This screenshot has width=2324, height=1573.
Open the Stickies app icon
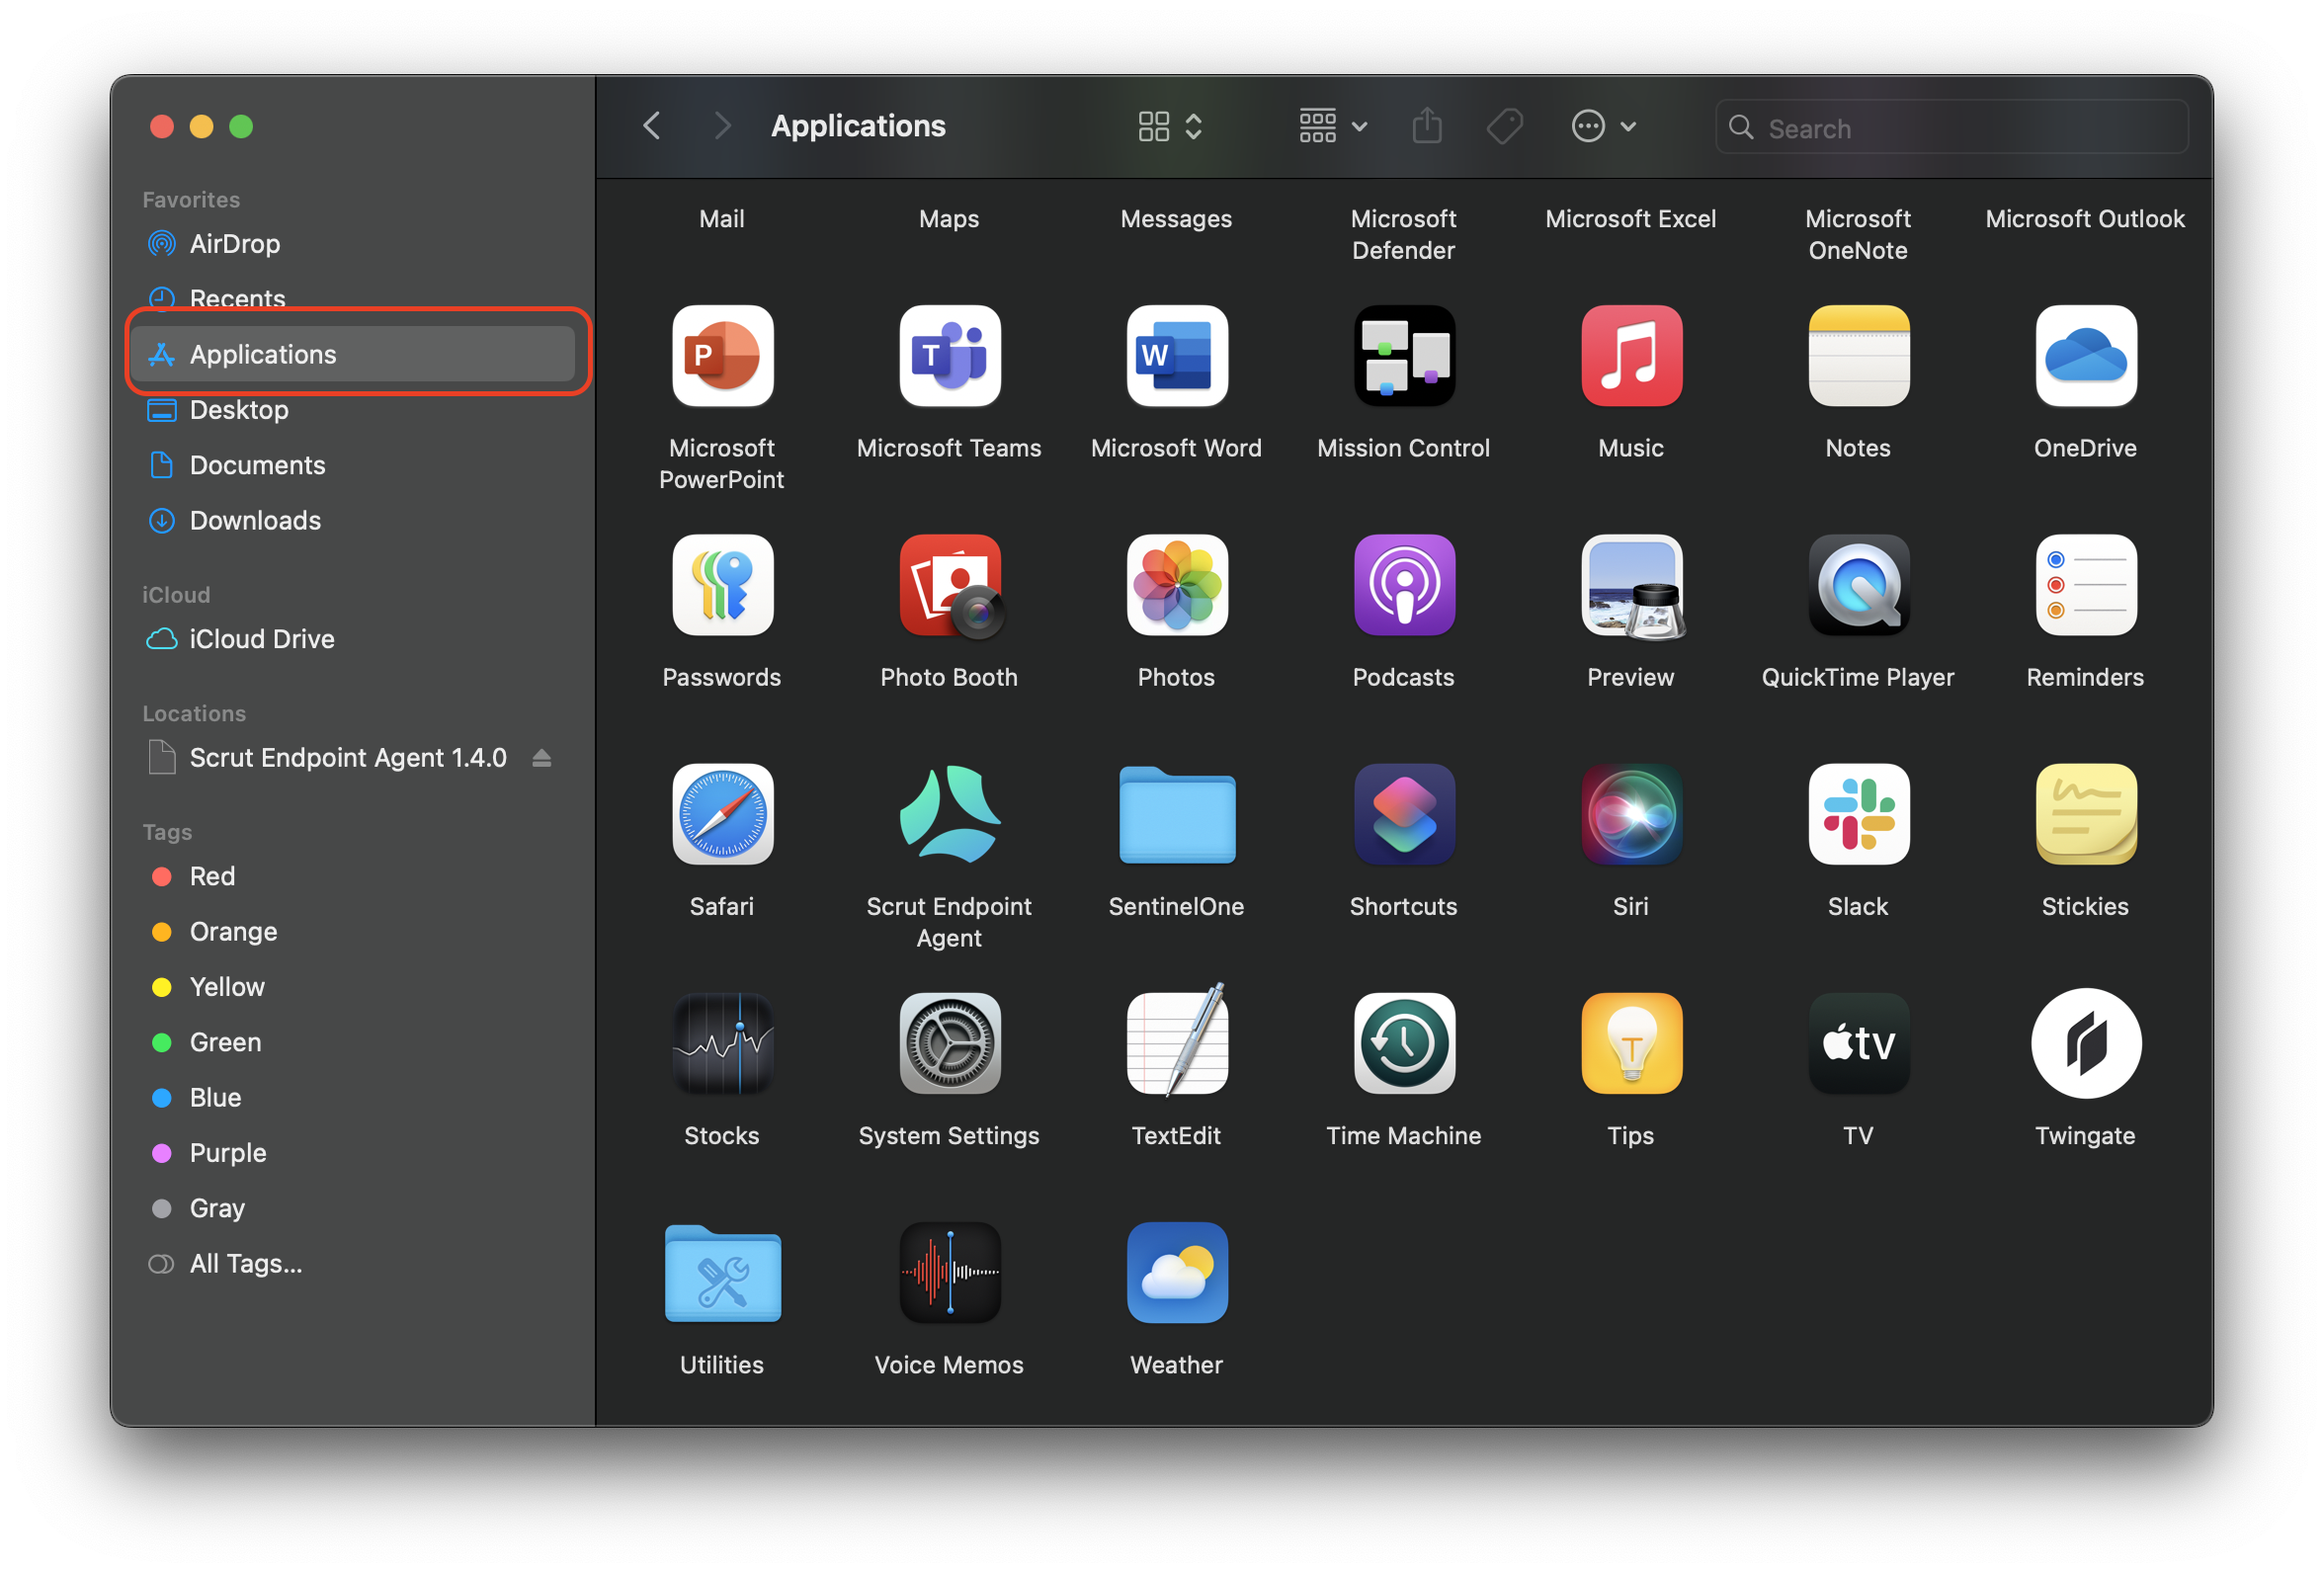pyautogui.click(x=2085, y=814)
